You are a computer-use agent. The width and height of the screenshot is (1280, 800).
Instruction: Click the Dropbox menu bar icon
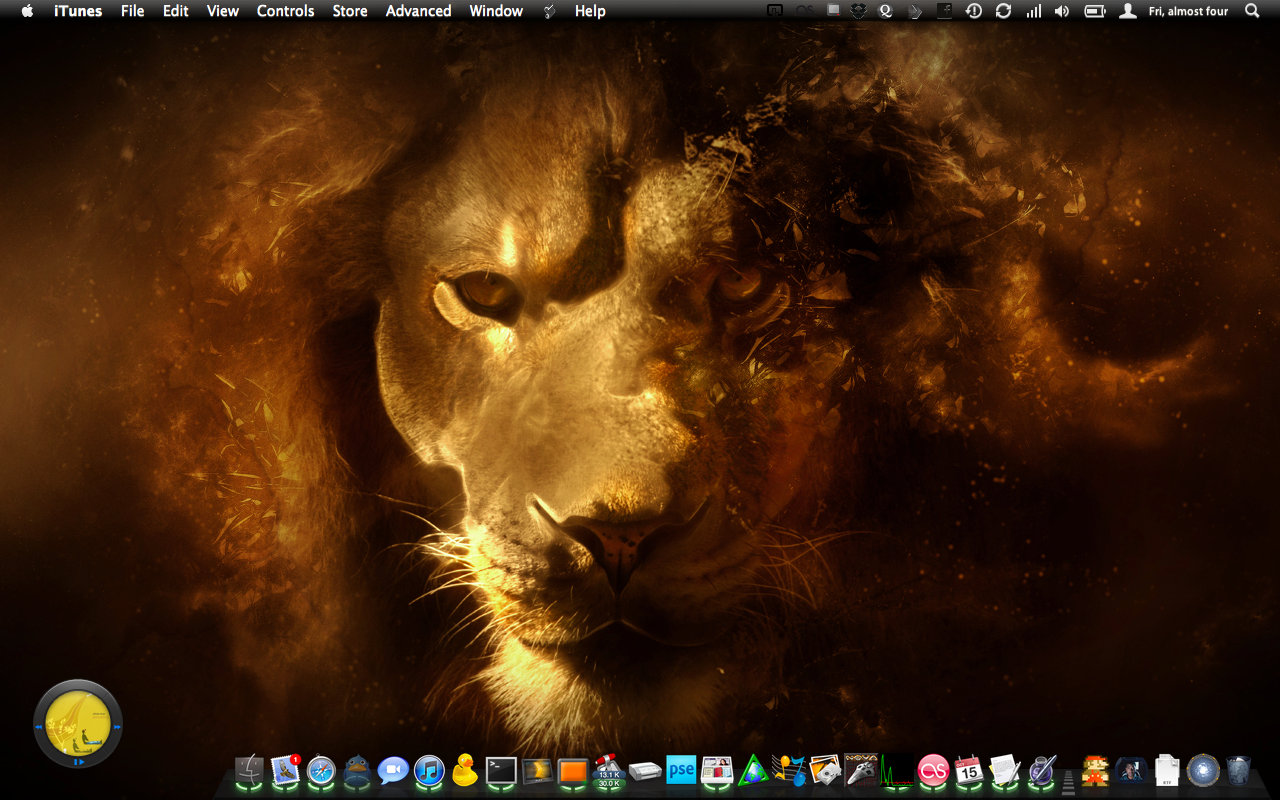pyautogui.click(x=858, y=11)
